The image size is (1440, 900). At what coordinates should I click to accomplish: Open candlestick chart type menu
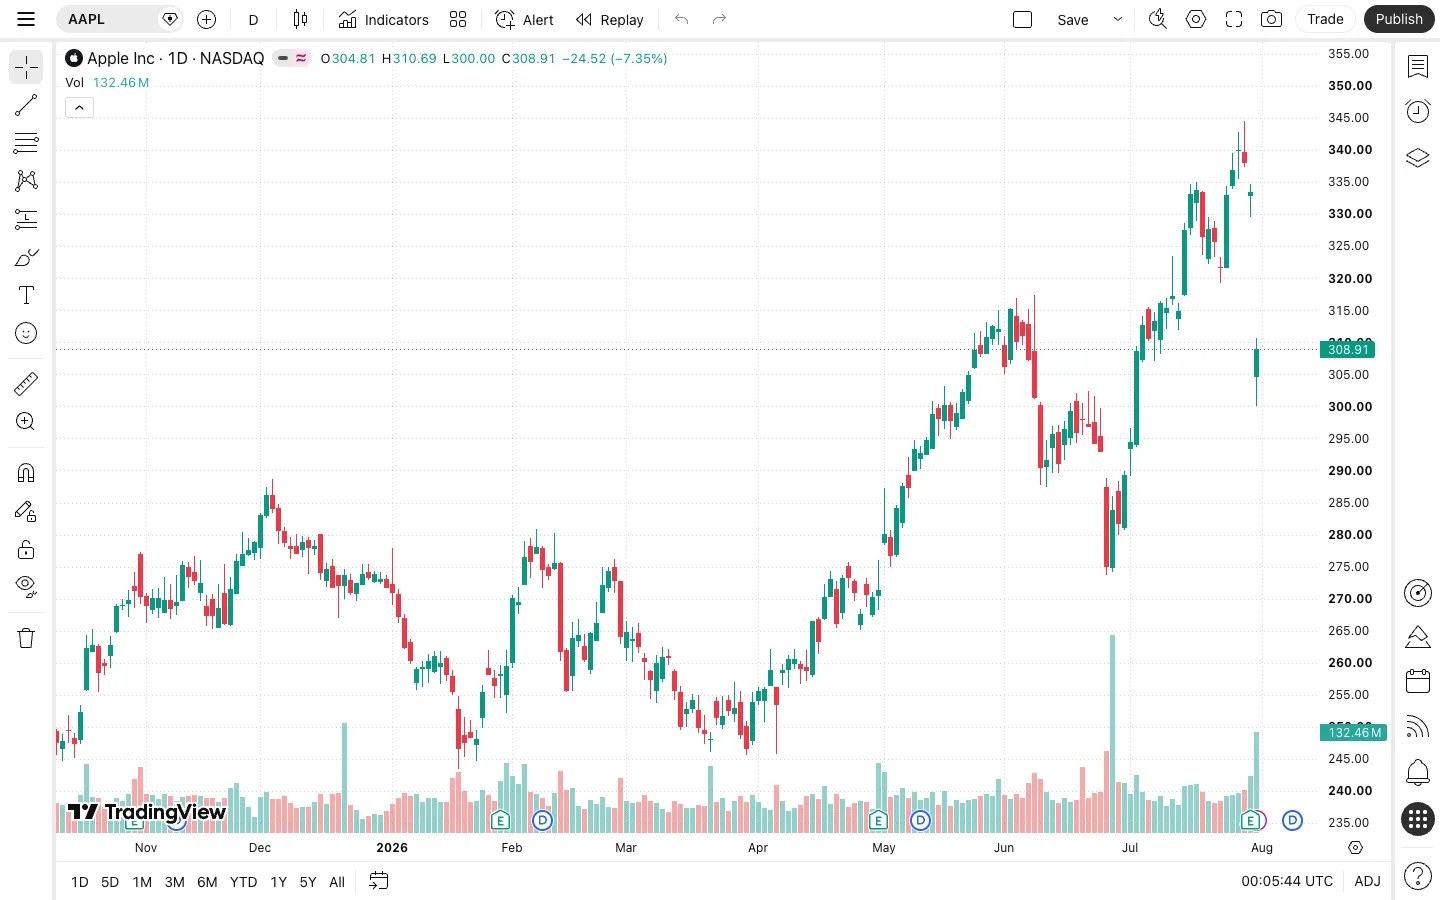[300, 19]
